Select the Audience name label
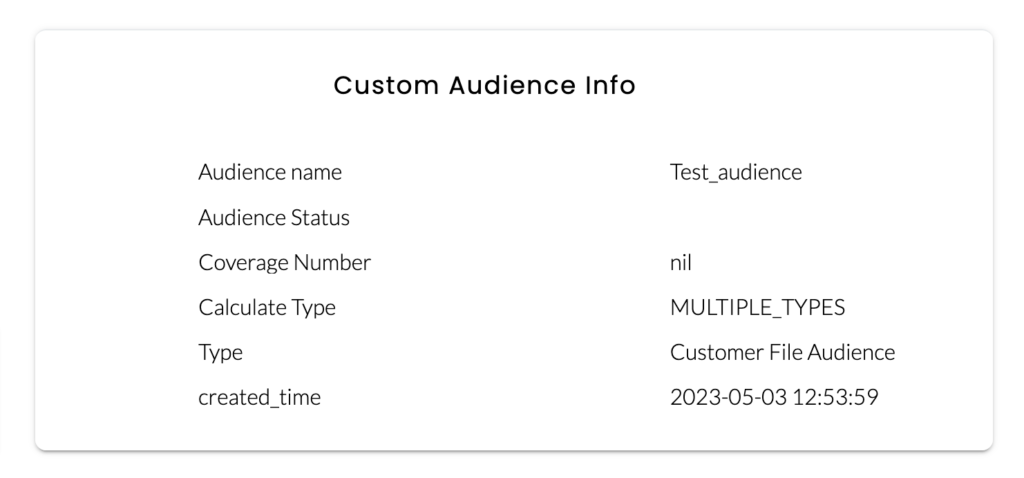 coord(270,172)
